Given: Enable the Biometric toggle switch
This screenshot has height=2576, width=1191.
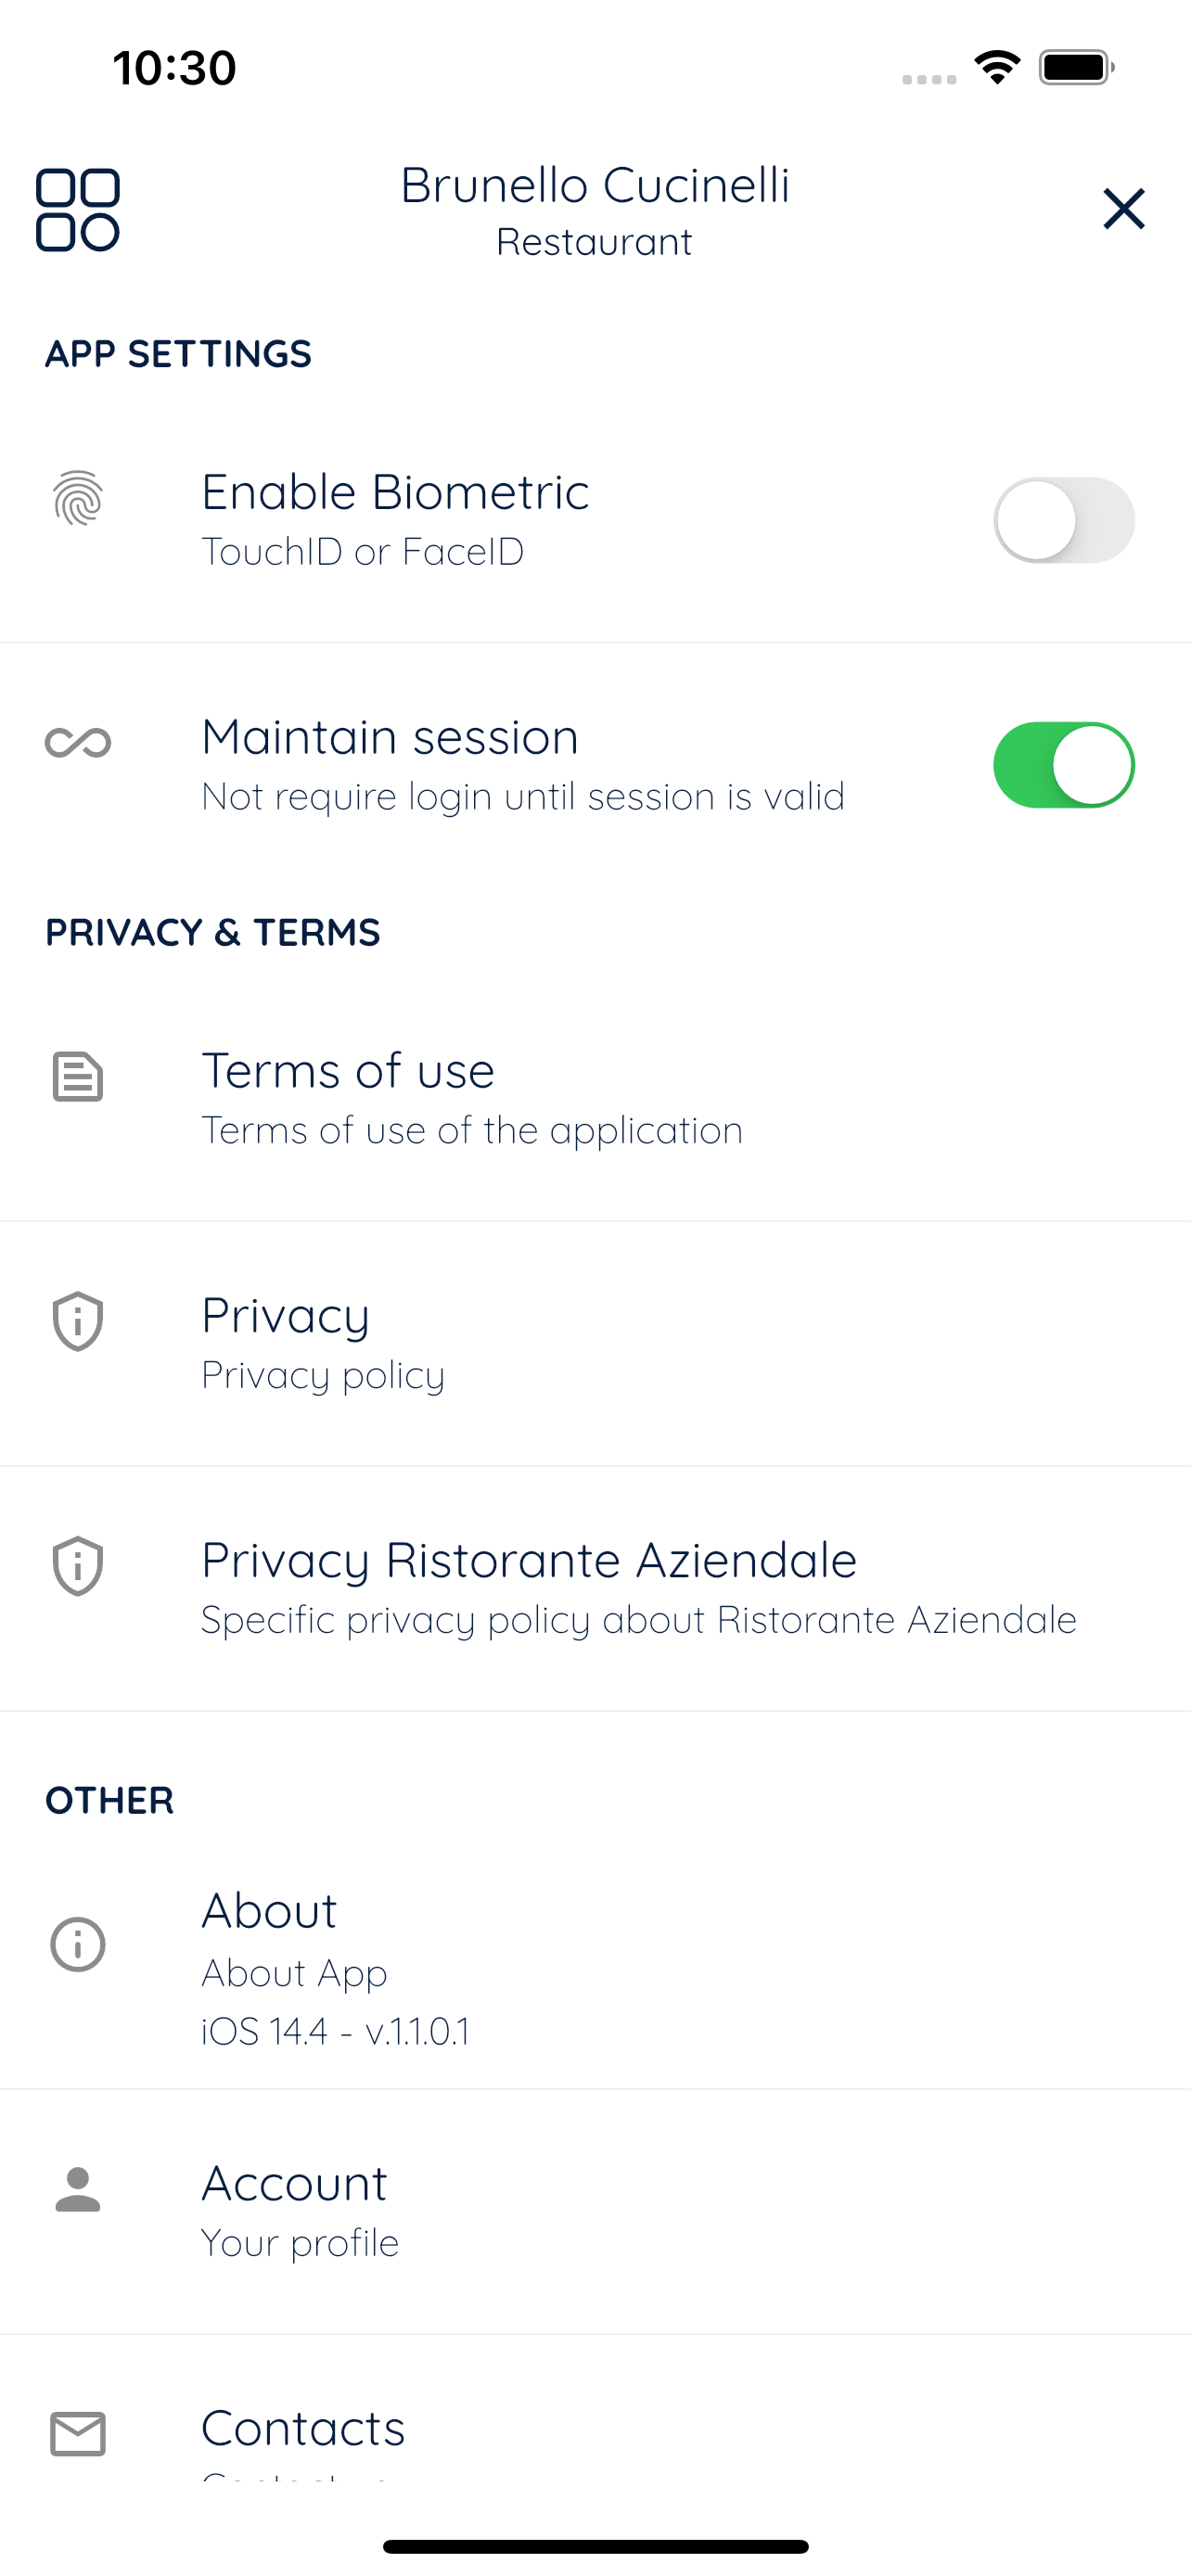Looking at the screenshot, I should [1063, 520].
